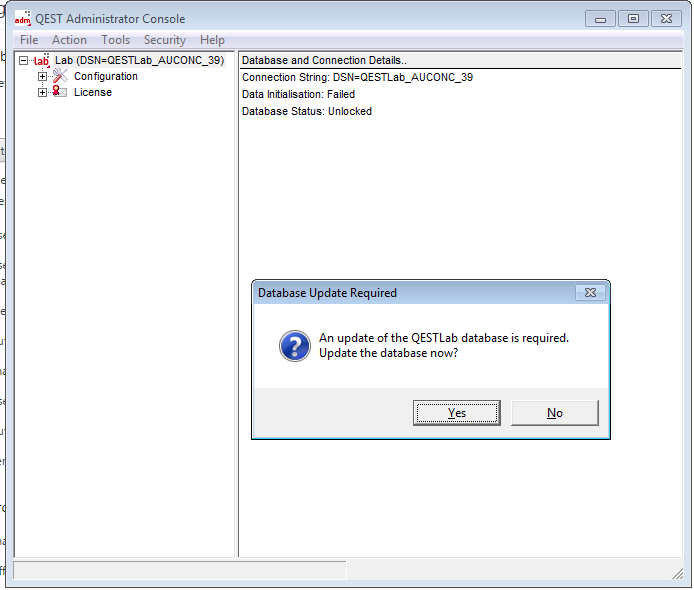Click the QEST Administrator Console title bar icon
Screen dimensions: 694x590
point(22,19)
